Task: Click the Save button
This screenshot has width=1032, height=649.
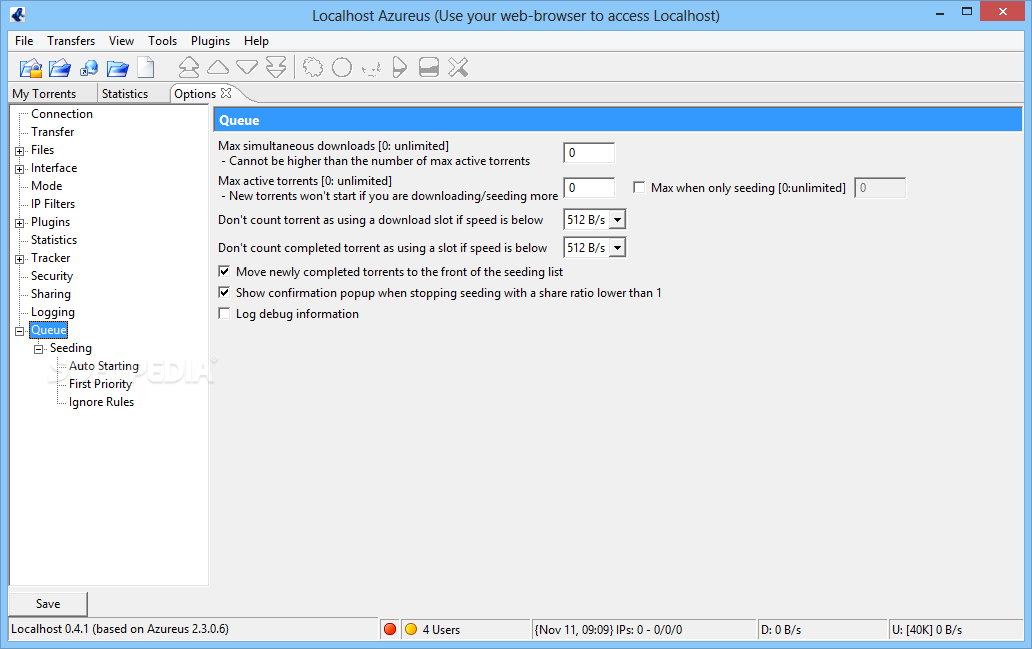Action: click(48, 604)
